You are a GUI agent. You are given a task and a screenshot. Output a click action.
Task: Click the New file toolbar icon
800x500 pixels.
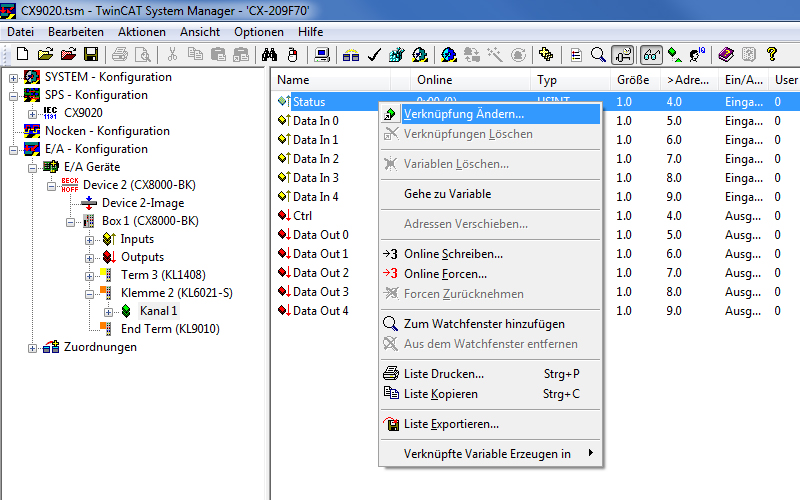click(22, 54)
